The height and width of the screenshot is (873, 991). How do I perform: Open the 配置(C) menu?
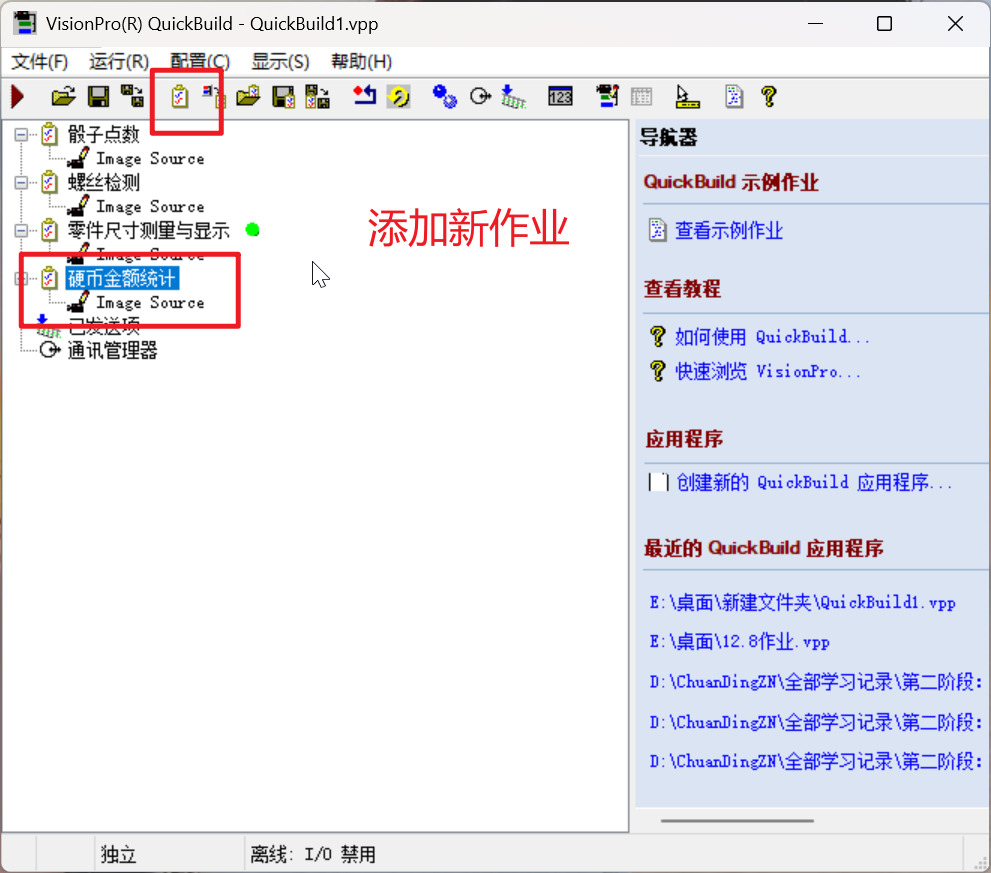[200, 61]
